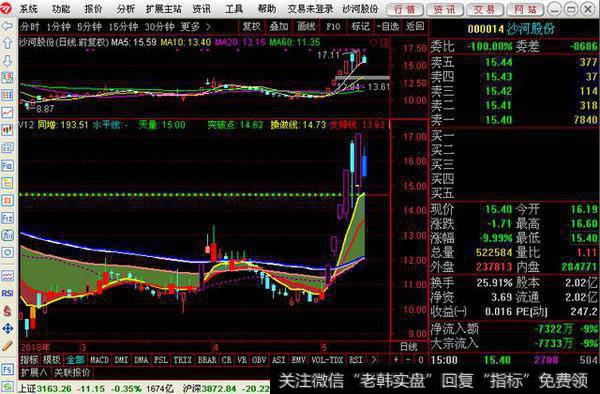600x394 pixels.
Task: Click the red dollar sign sidebar icon
Action: pos(7,311)
